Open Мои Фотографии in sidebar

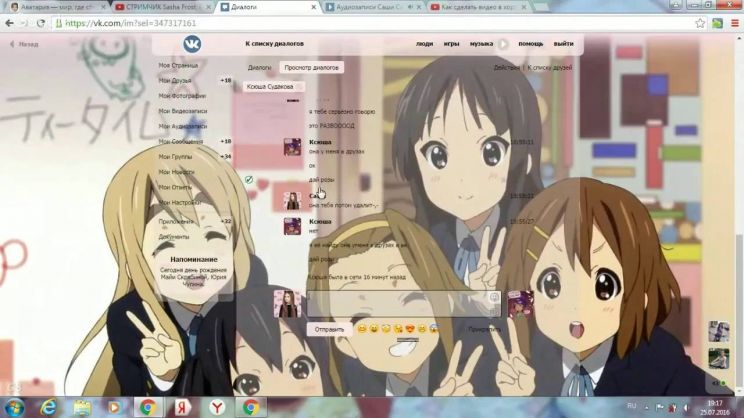click(182, 96)
